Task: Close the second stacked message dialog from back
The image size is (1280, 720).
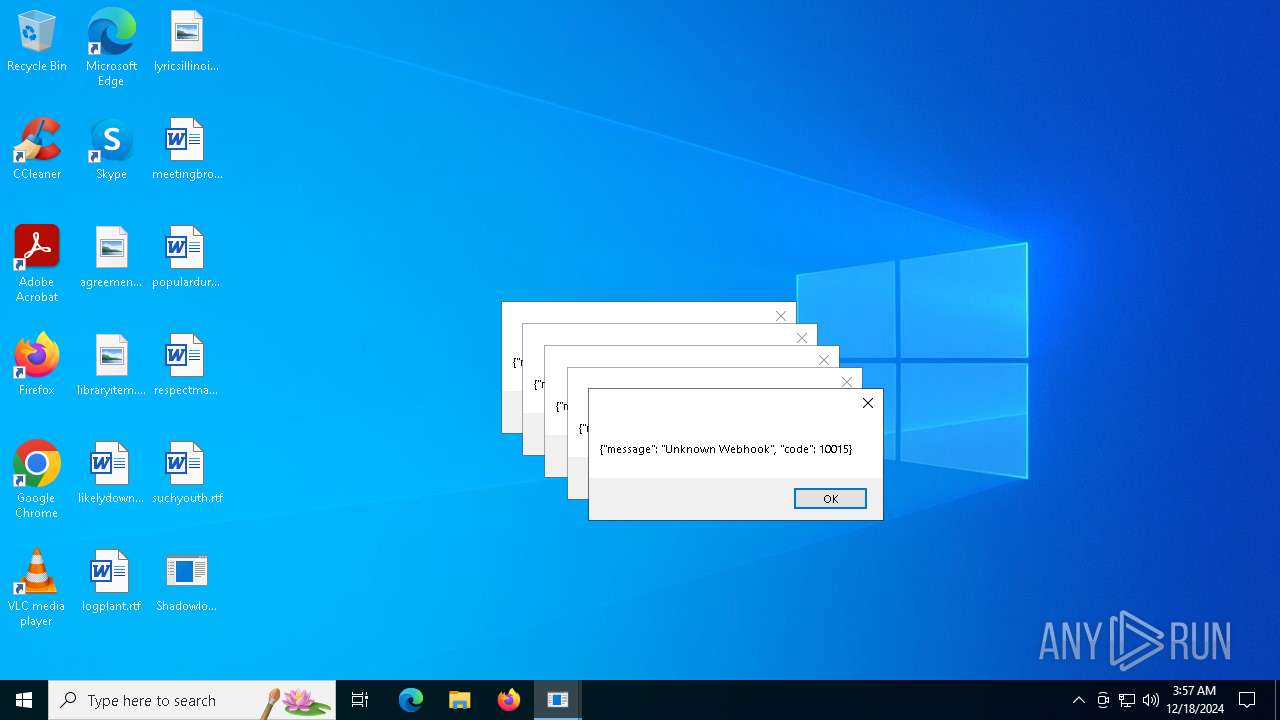Action: click(802, 338)
